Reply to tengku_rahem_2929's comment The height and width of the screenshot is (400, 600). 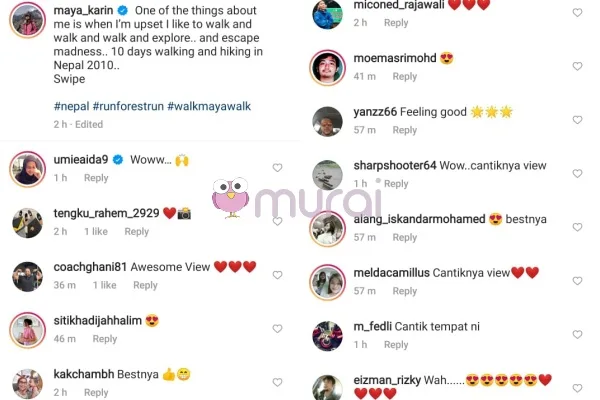click(x=137, y=232)
